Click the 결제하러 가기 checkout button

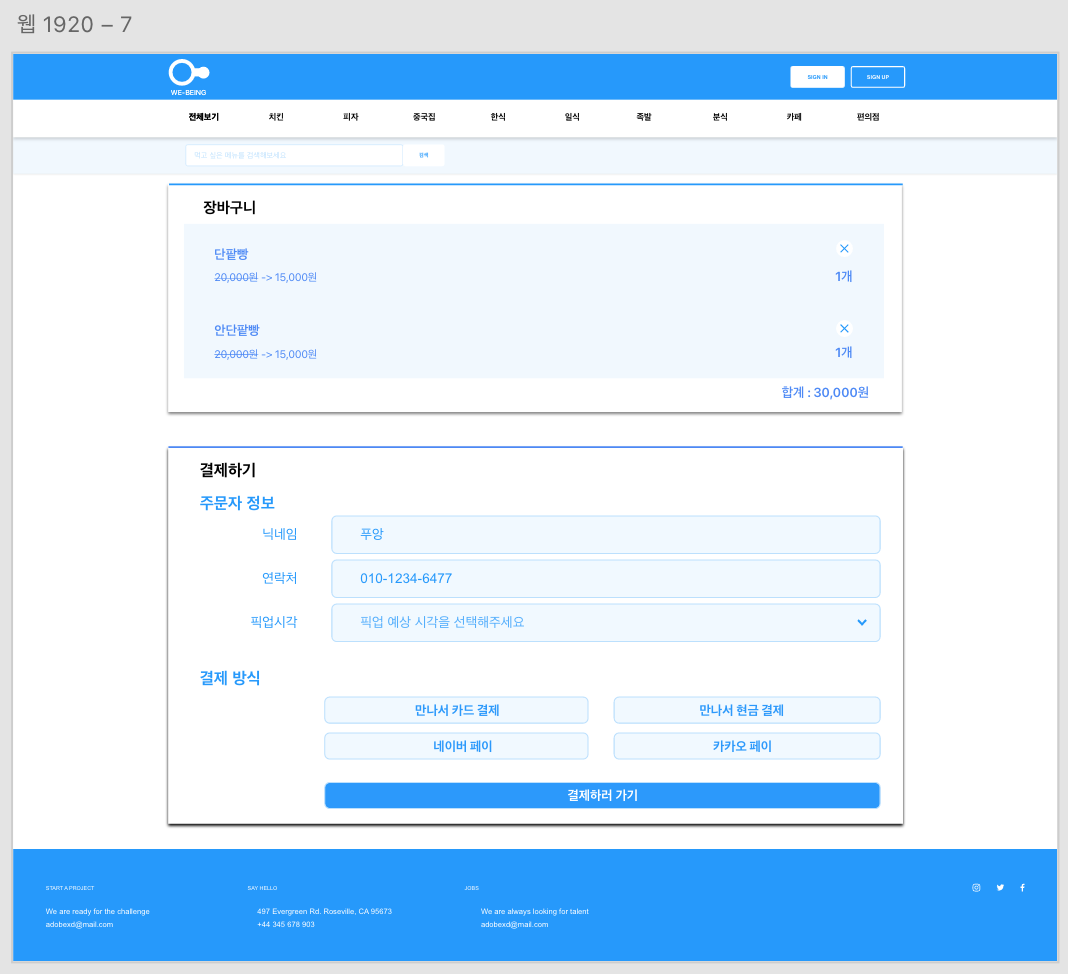pos(601,795)
